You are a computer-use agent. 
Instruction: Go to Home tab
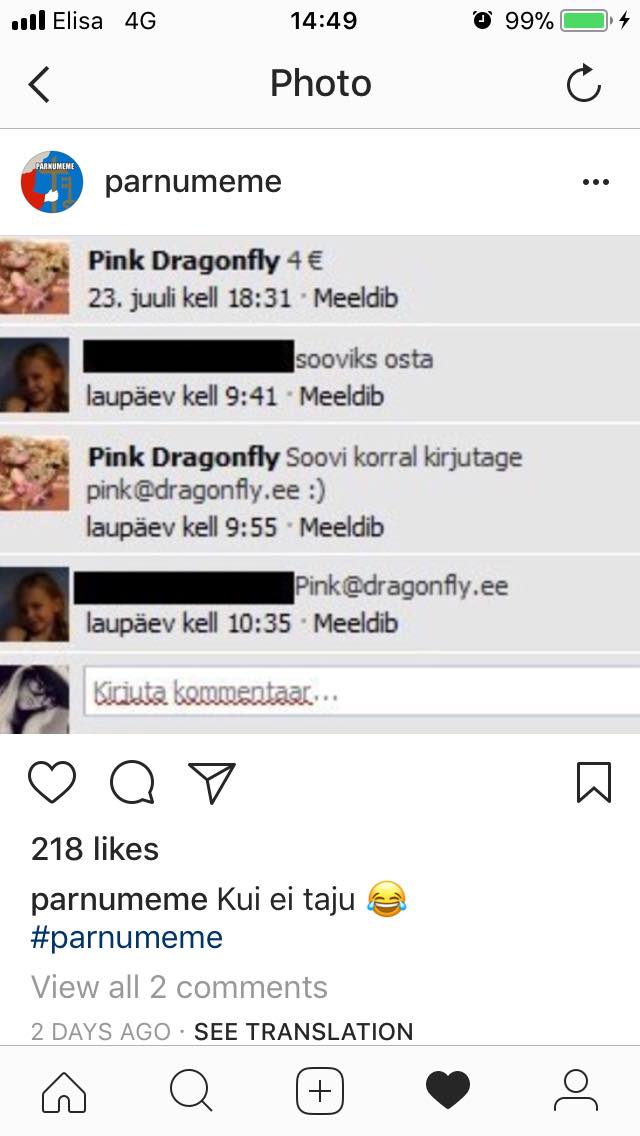[x=64, y=1091]
